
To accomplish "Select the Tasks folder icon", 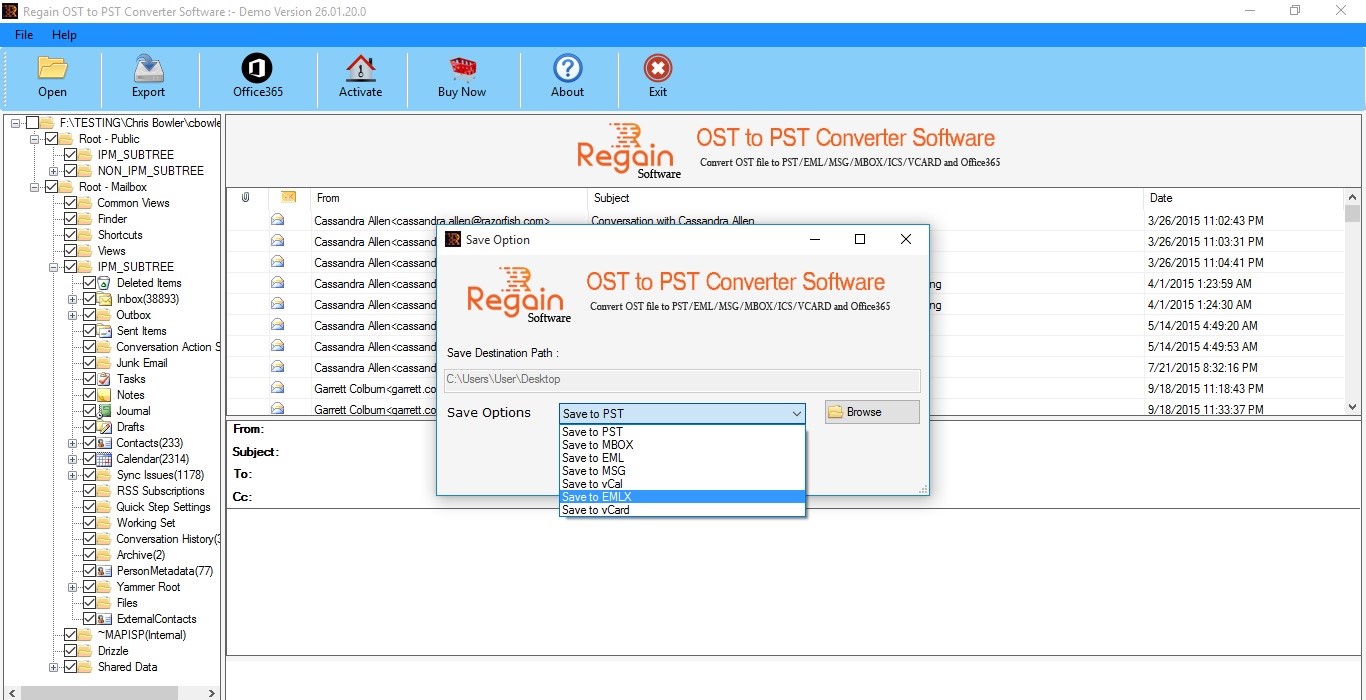I will coord(104,379).
